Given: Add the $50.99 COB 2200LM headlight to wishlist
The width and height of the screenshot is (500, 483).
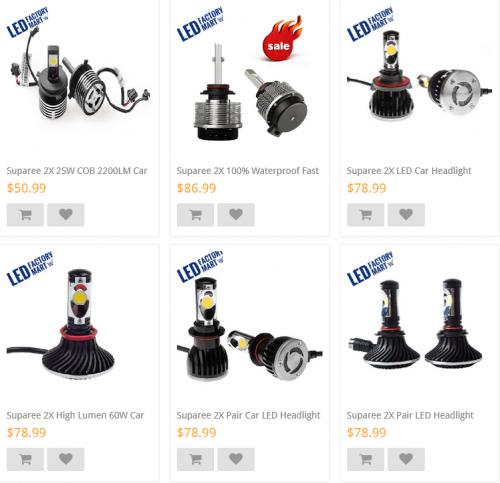Looking at the screenshot, I should click(x=66, y=215).
